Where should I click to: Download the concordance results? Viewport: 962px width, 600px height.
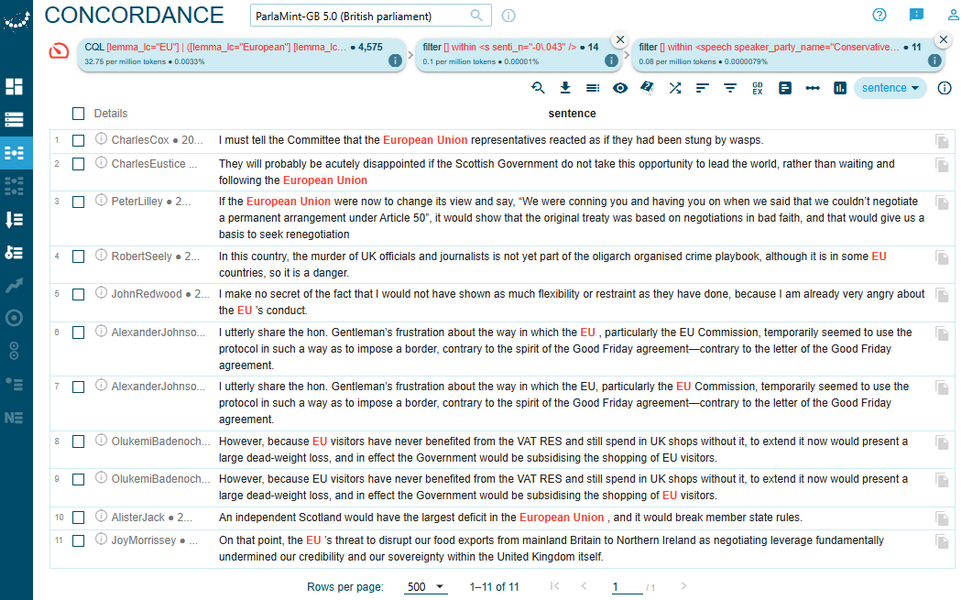point(565,88)
